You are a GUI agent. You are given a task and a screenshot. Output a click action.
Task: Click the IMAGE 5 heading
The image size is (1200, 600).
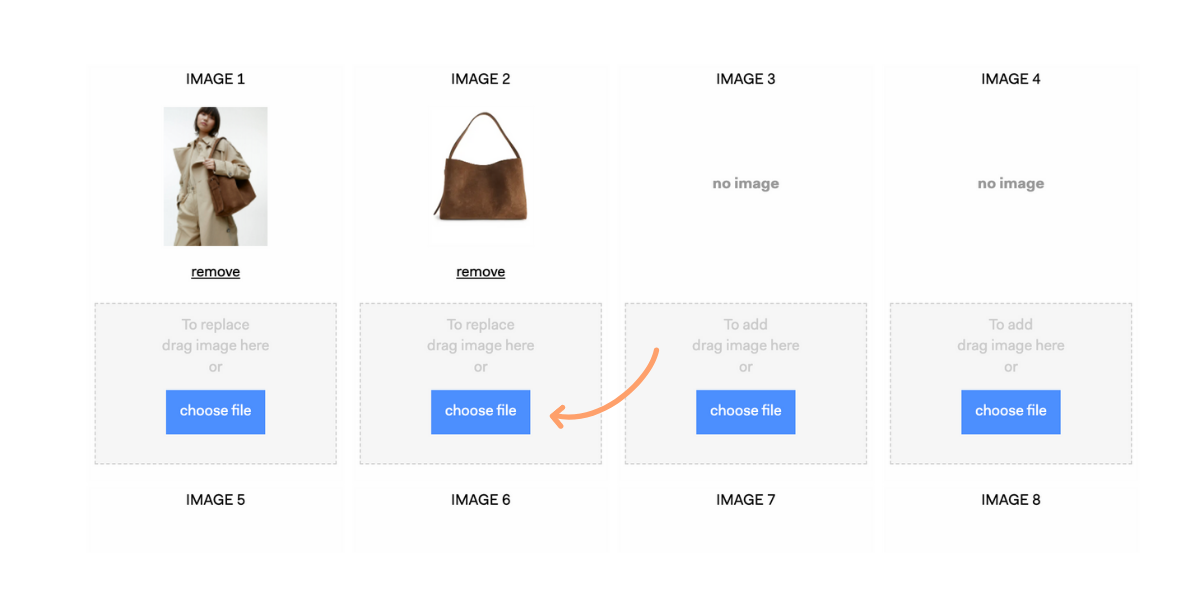pyautogui.click(x=215, y=500)
